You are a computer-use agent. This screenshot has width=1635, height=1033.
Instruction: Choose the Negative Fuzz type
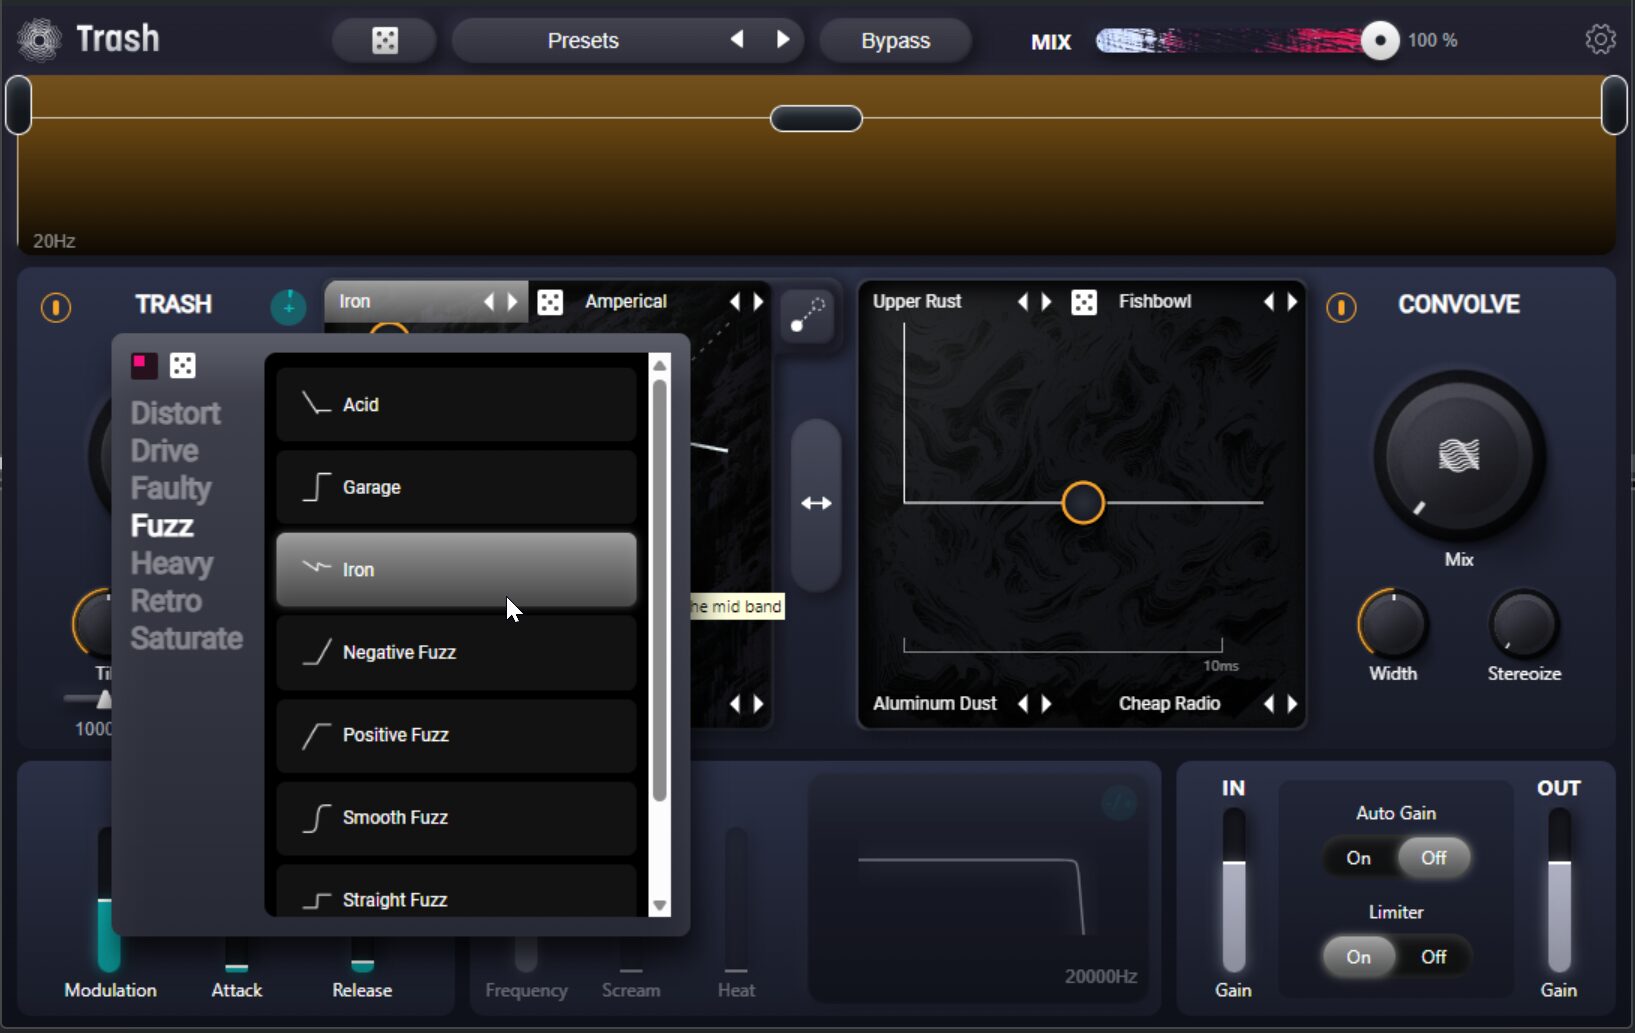point(456,652)
